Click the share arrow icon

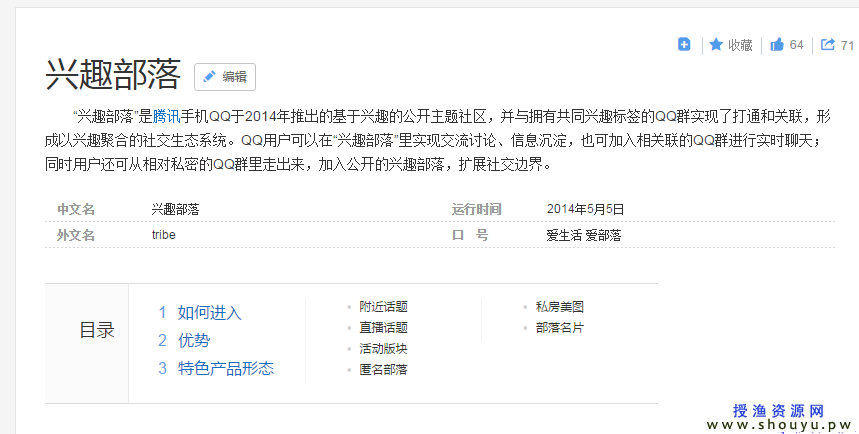[827, 44]
